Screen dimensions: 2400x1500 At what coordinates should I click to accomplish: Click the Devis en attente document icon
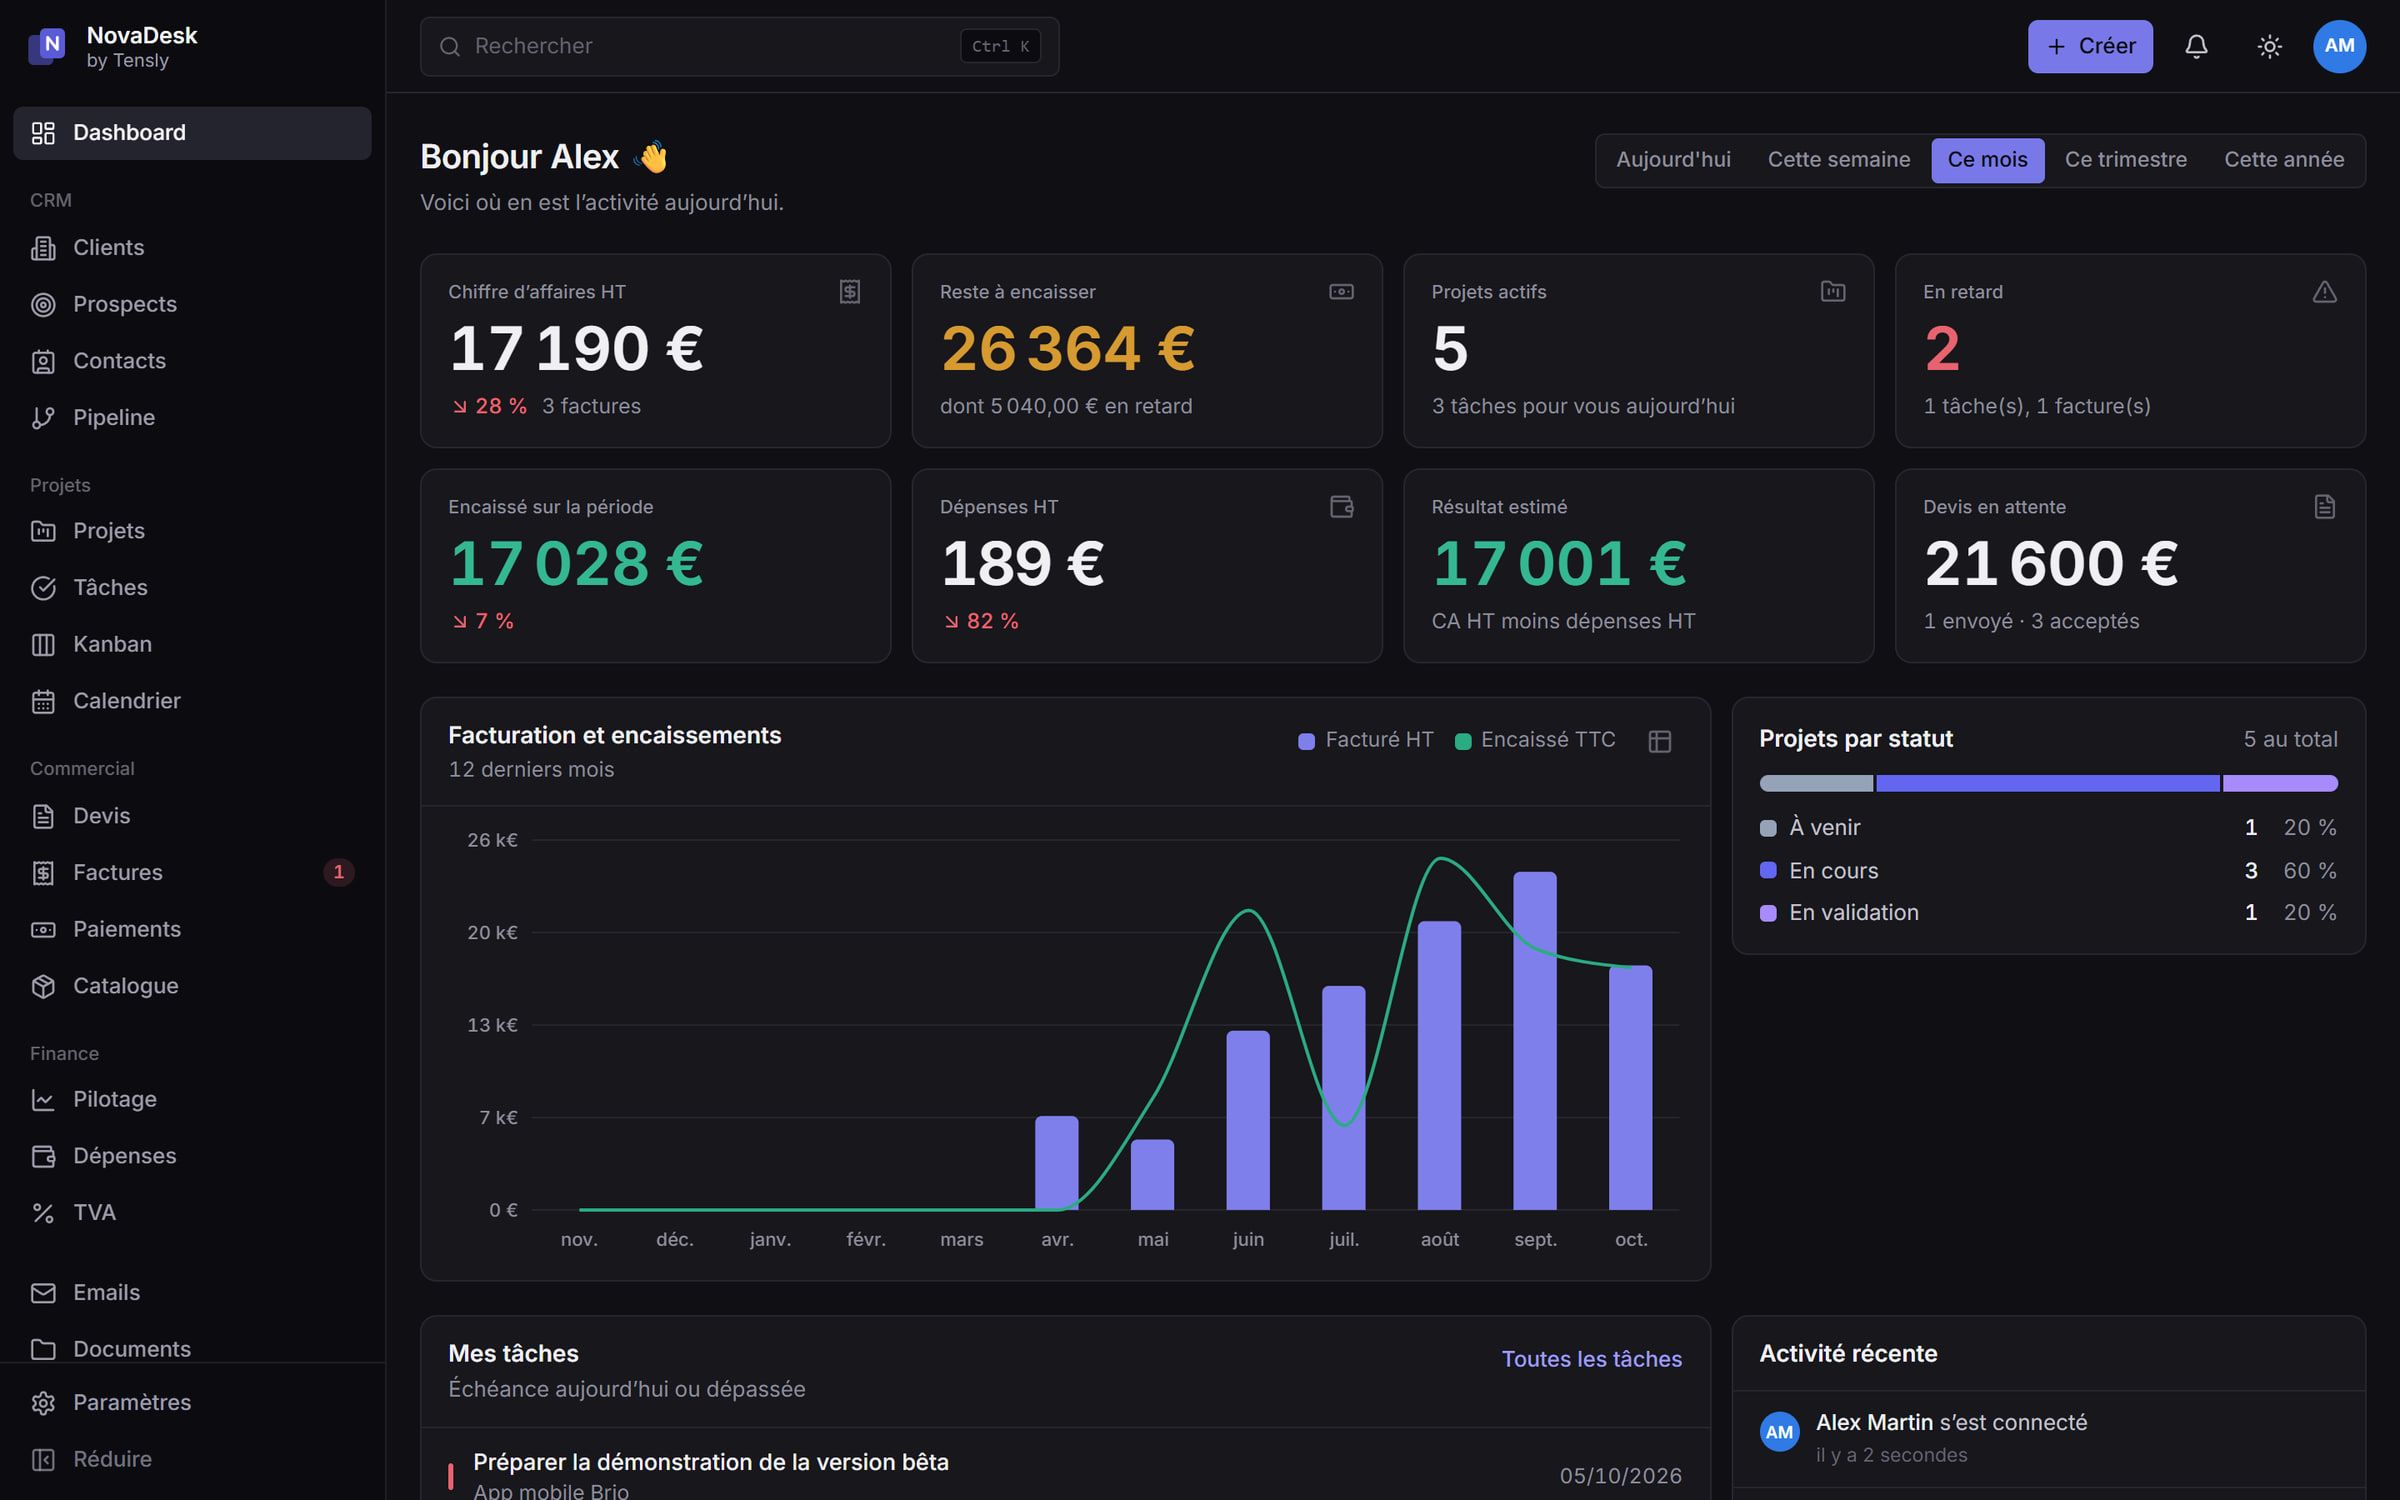pyautogui.click(x=2324, y=507)
